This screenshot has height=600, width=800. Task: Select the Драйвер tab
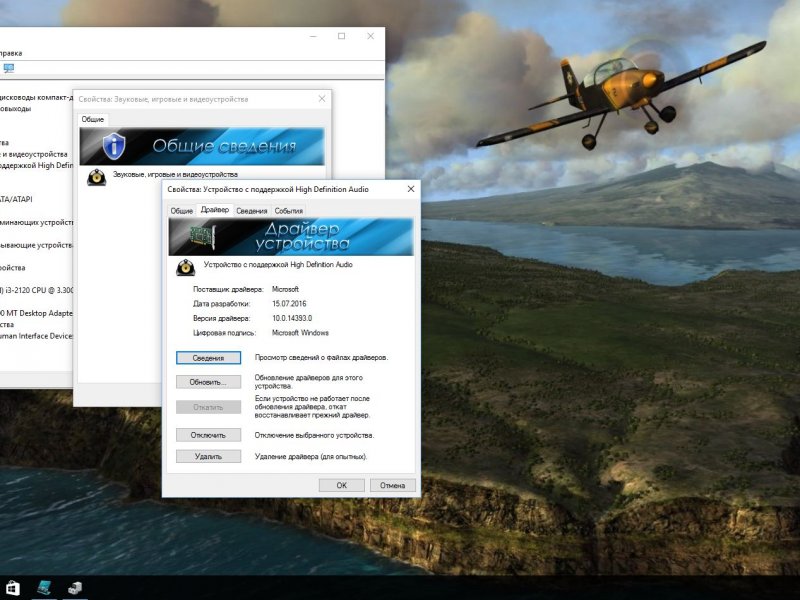[x=215, y=210]
